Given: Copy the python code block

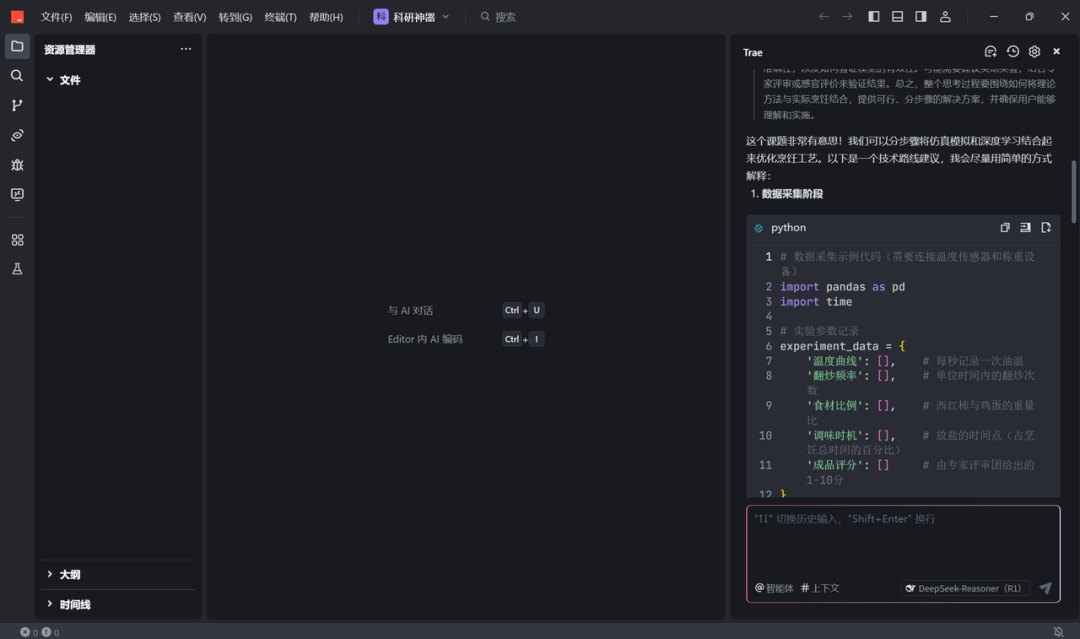Looking at the screenshot, I should point(1005,228).
